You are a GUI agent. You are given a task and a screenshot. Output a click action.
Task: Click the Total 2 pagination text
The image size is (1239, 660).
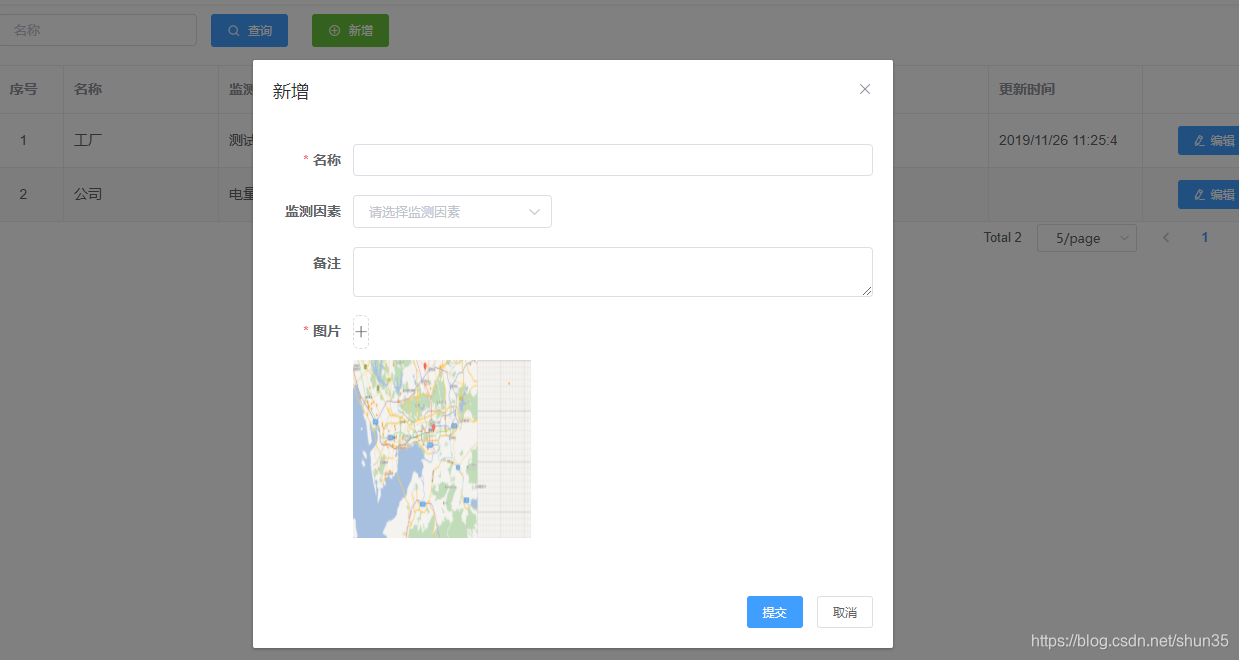[x=1003, y=238]
